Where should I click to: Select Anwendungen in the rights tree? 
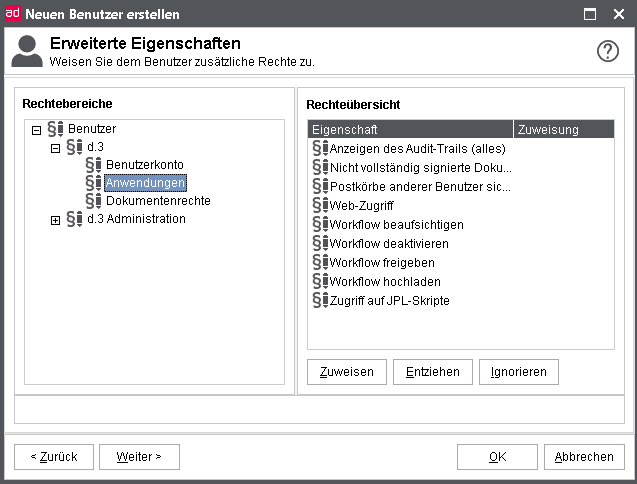145,183
